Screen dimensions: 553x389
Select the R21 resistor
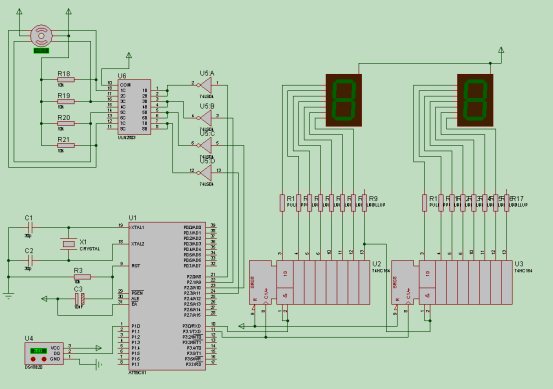[x=66, y=145]
